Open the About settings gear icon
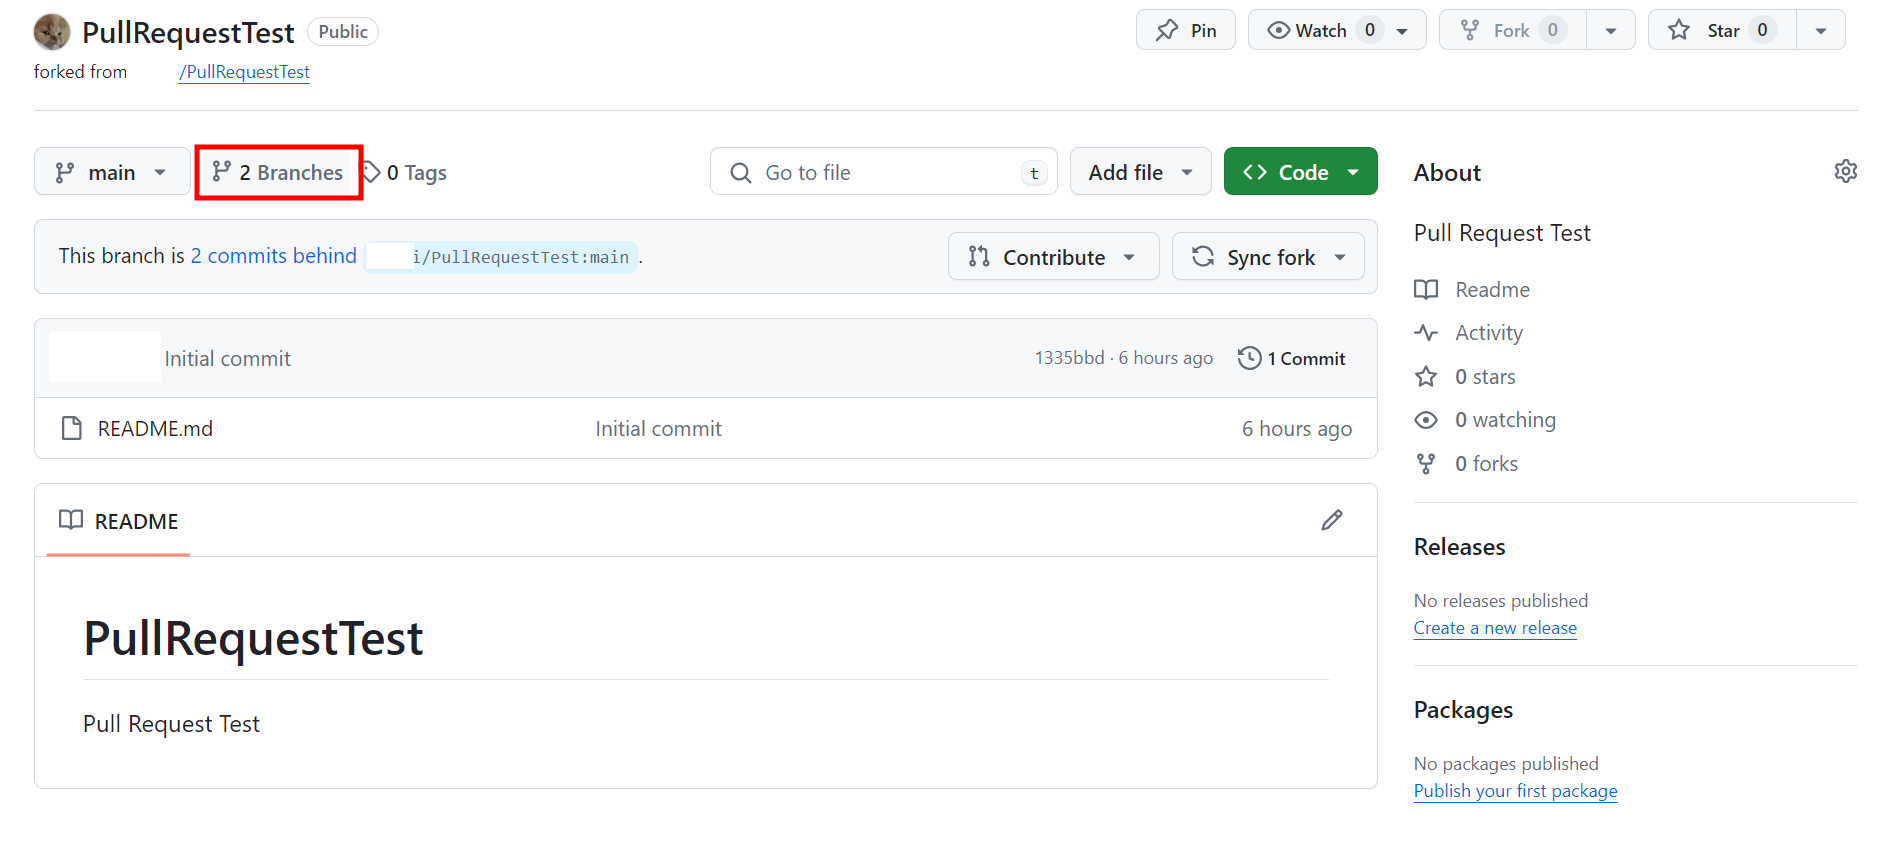Screen dimensions: 1890x850 coord(1845,171)
